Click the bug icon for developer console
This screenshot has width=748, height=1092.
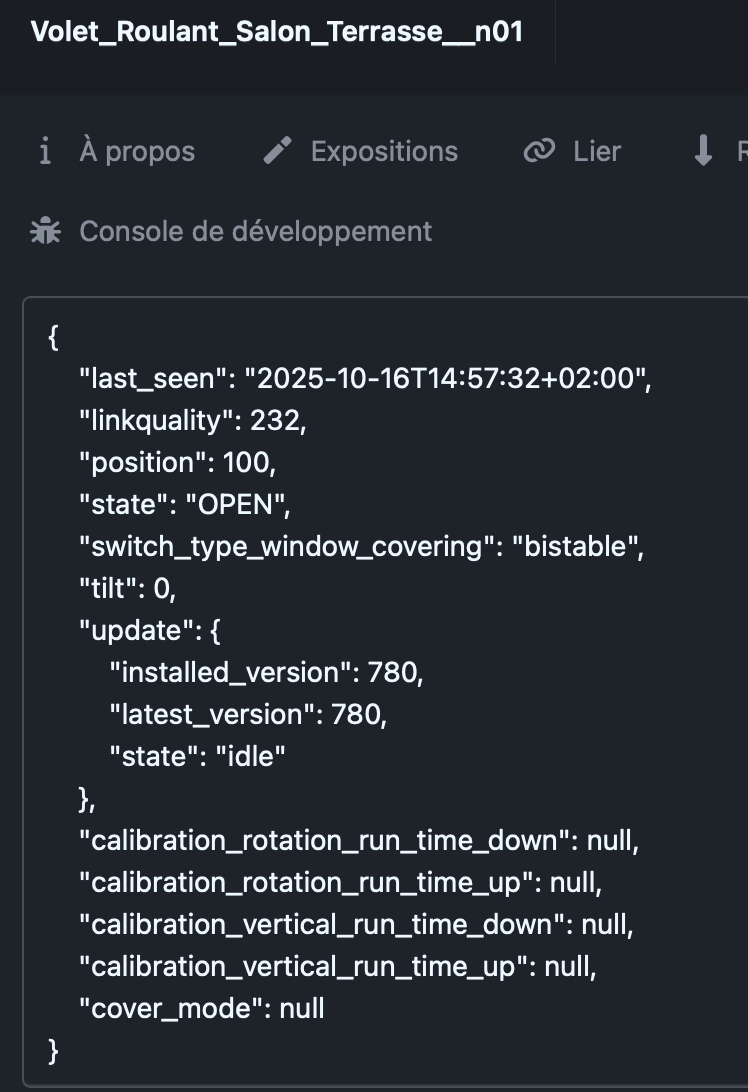pyautogui.click(x=45, y=232)
